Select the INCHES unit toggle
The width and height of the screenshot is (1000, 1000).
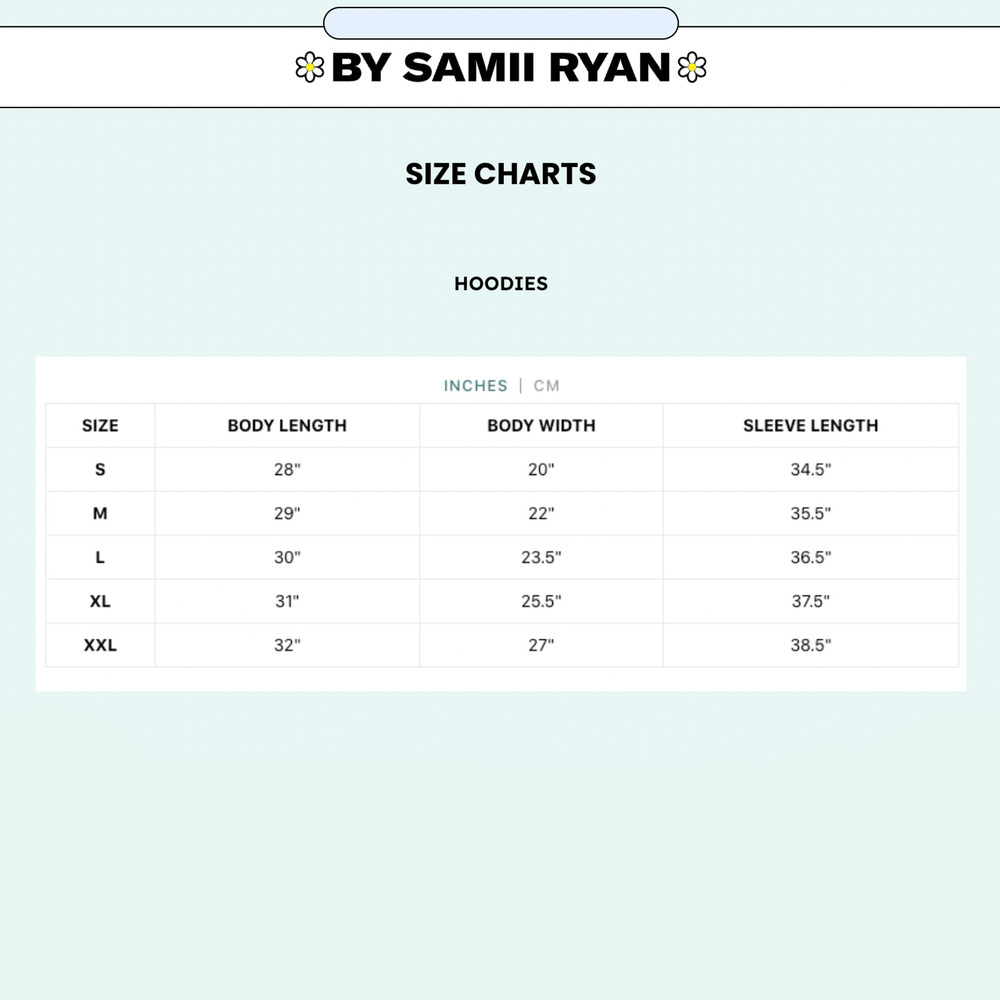tap(476, 386)
